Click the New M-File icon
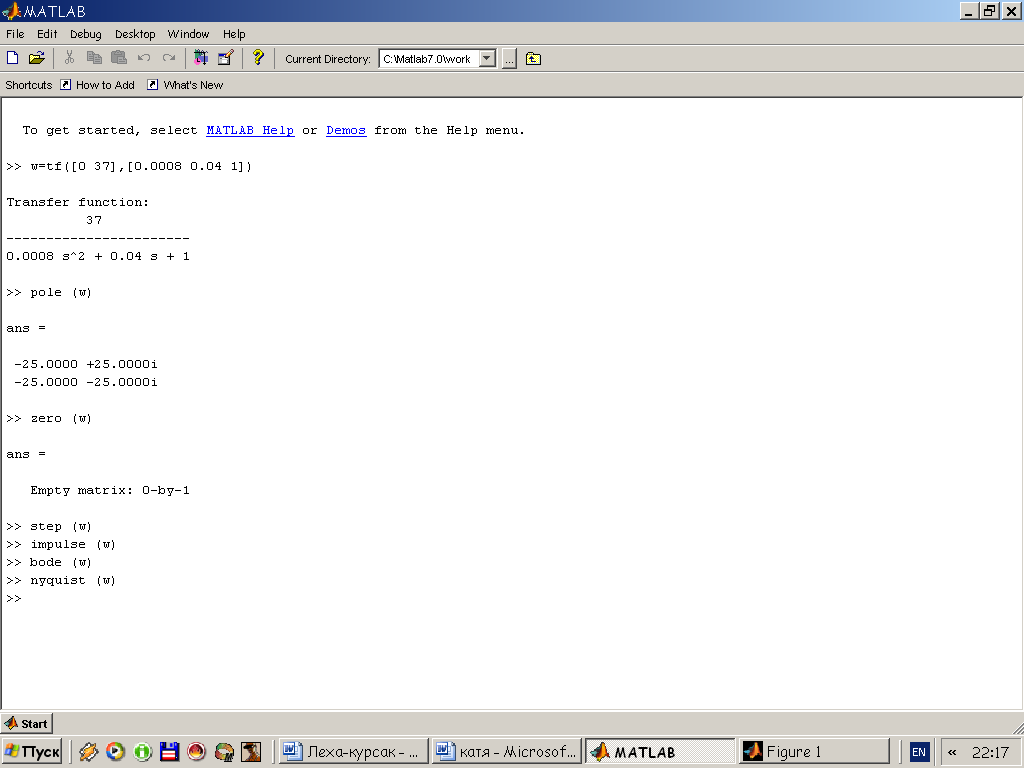 point(12,58)
